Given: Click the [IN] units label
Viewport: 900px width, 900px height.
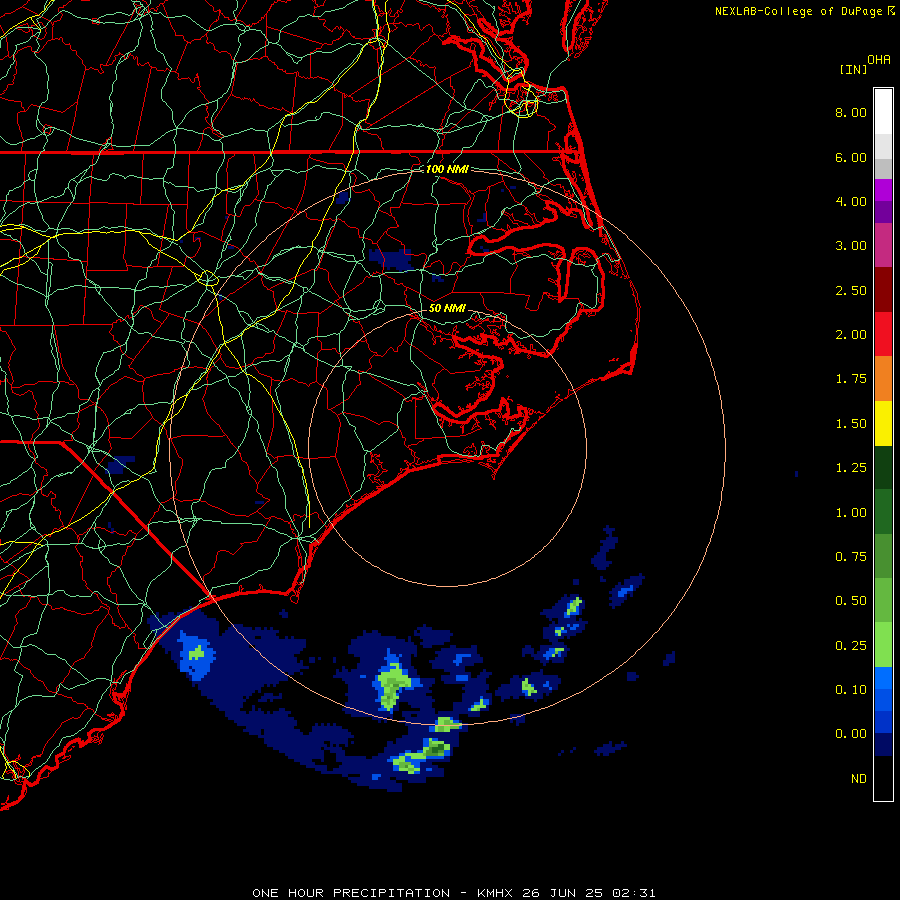Looking at the screenshot, I should click(x=853, y=69).
